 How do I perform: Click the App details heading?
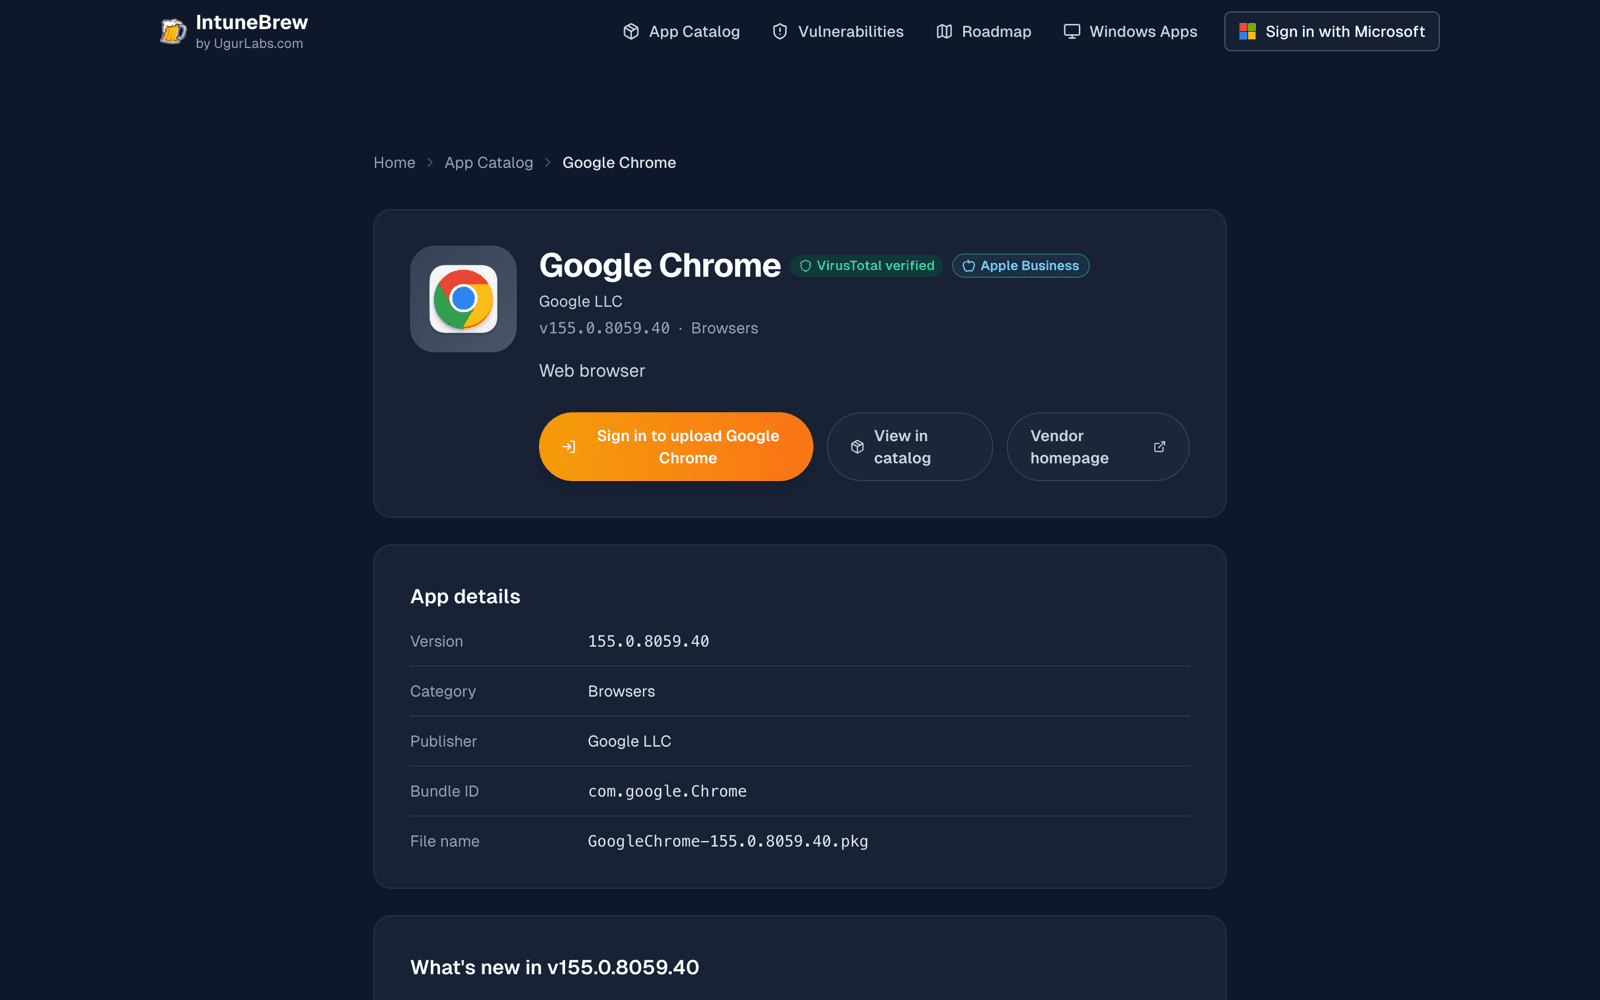tap(465, 596)
